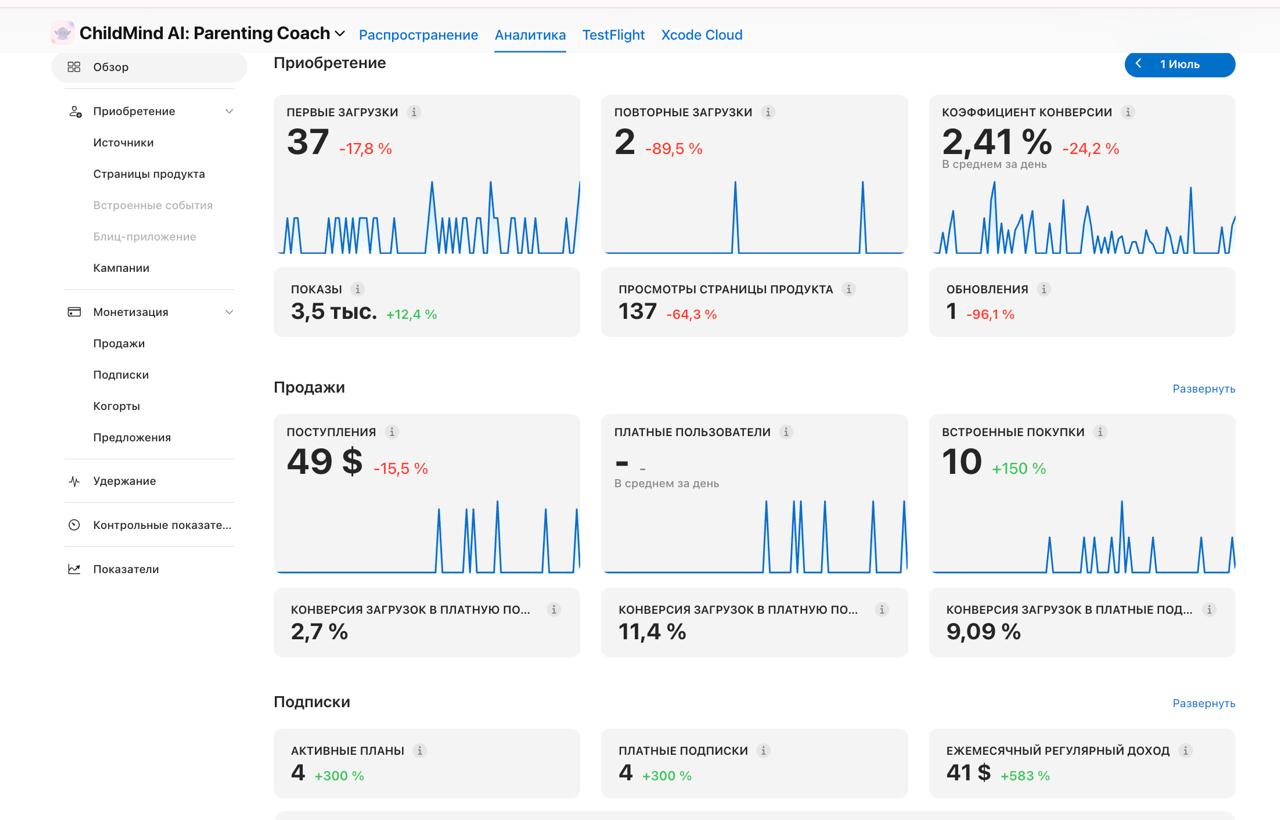Collapse the Монетизация sidebar section
Image resolution: width=1280 pixels, height=820 pixels.
coord(229,312)
